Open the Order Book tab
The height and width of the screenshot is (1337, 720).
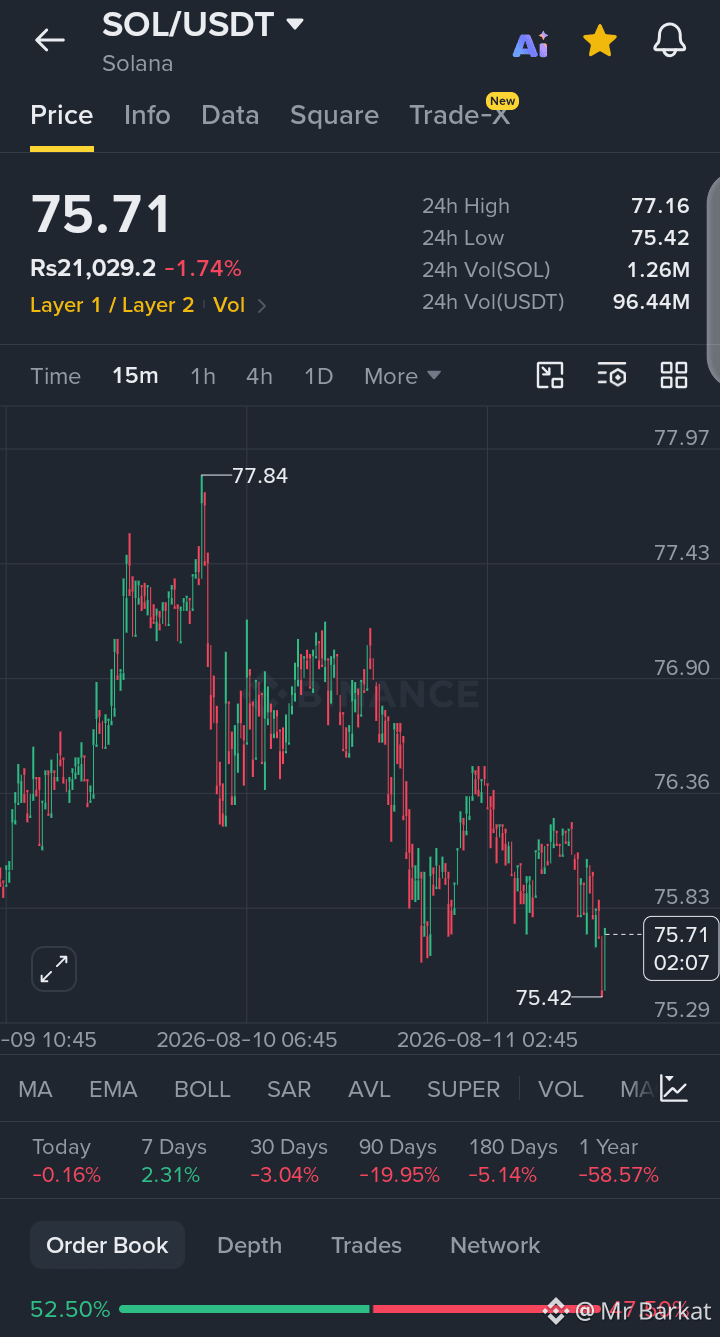click(107, 1245)
